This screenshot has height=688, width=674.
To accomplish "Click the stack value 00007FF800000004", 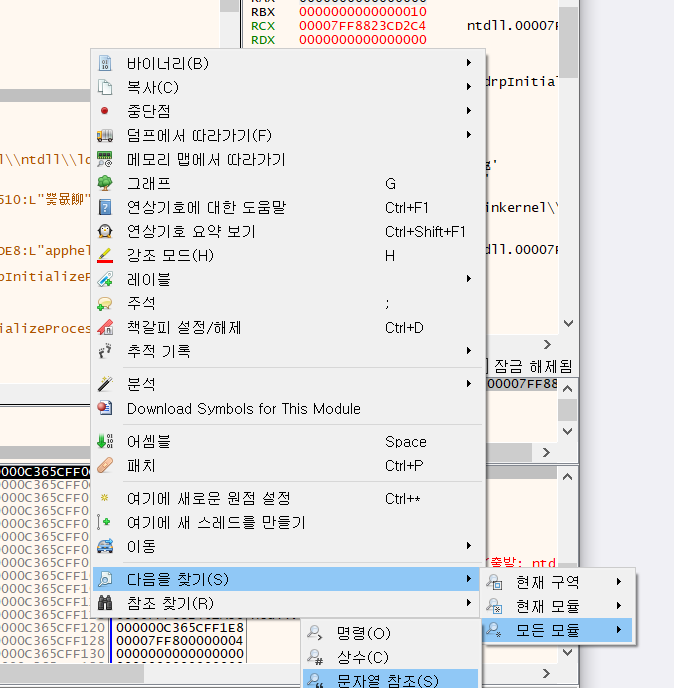I will click(x=179, y=640).
